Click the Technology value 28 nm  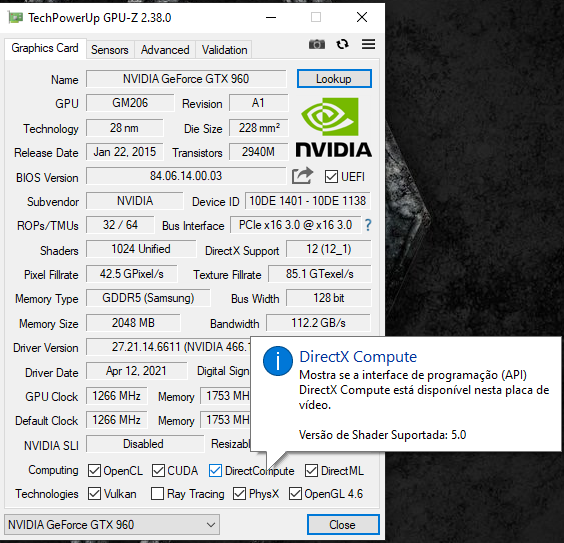[x=124, y=128]
